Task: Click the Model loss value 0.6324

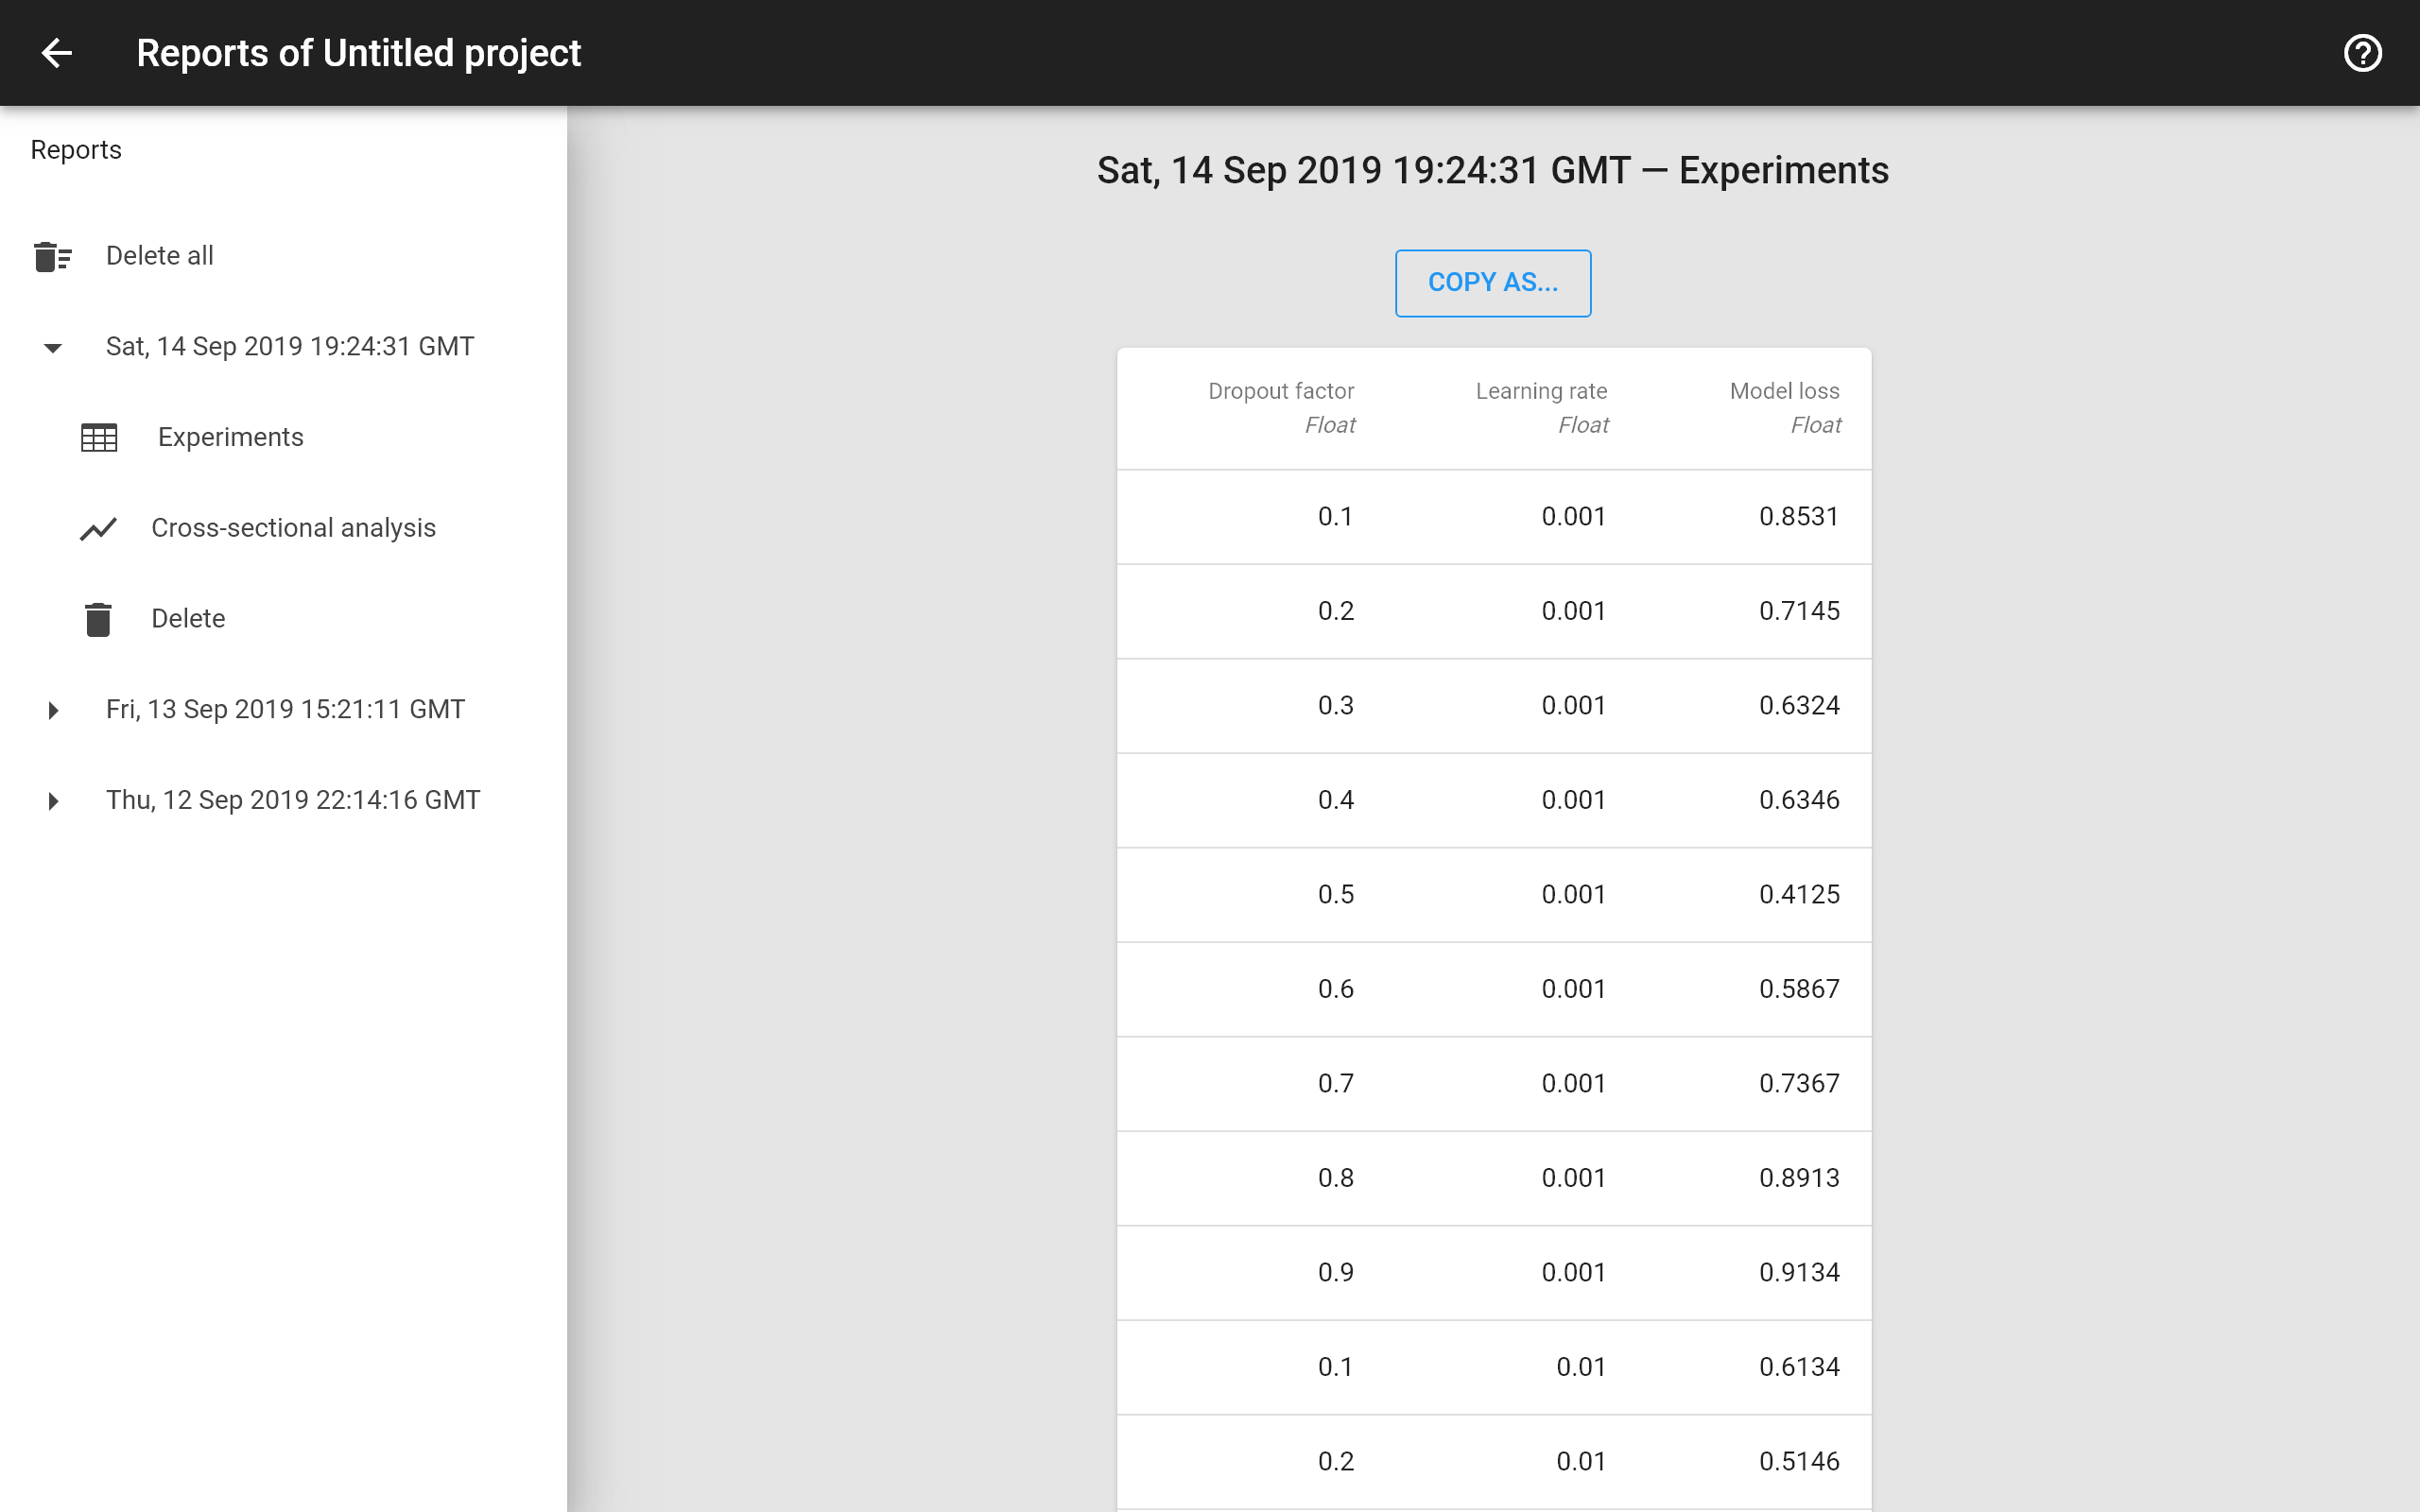Action: pos(1799,705)
